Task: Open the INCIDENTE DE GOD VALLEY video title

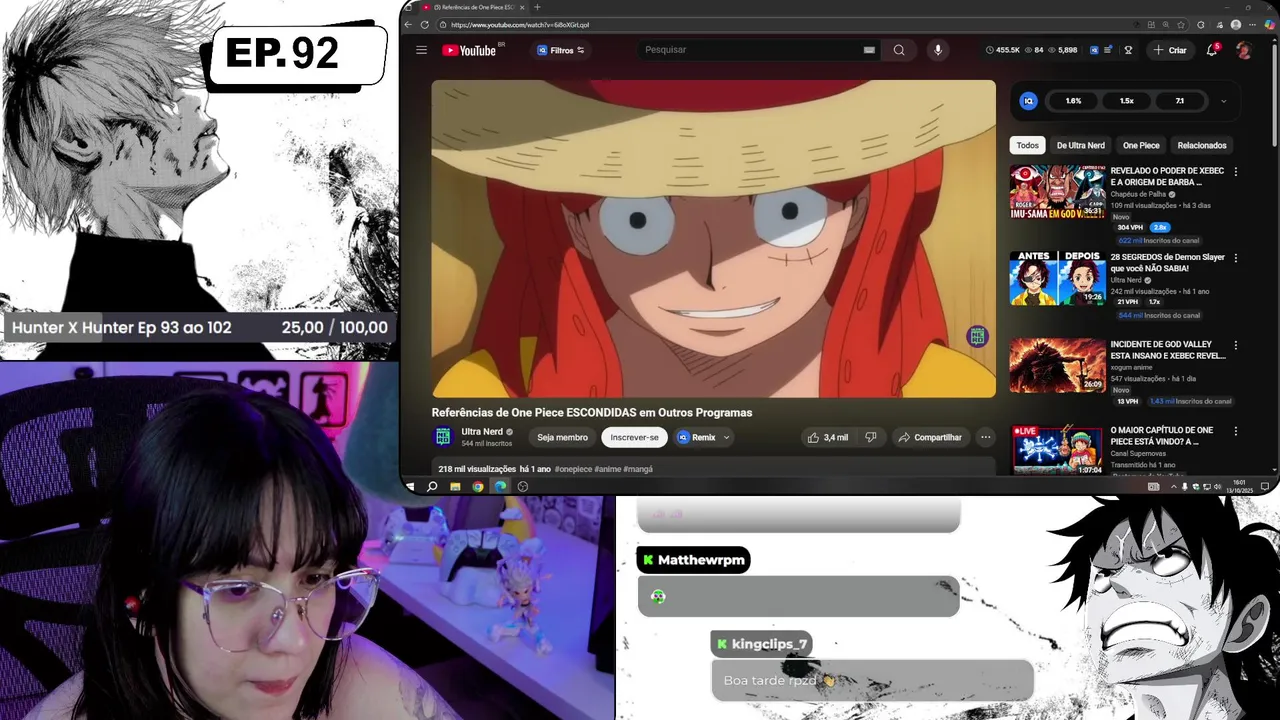Action: point(1167,350)
